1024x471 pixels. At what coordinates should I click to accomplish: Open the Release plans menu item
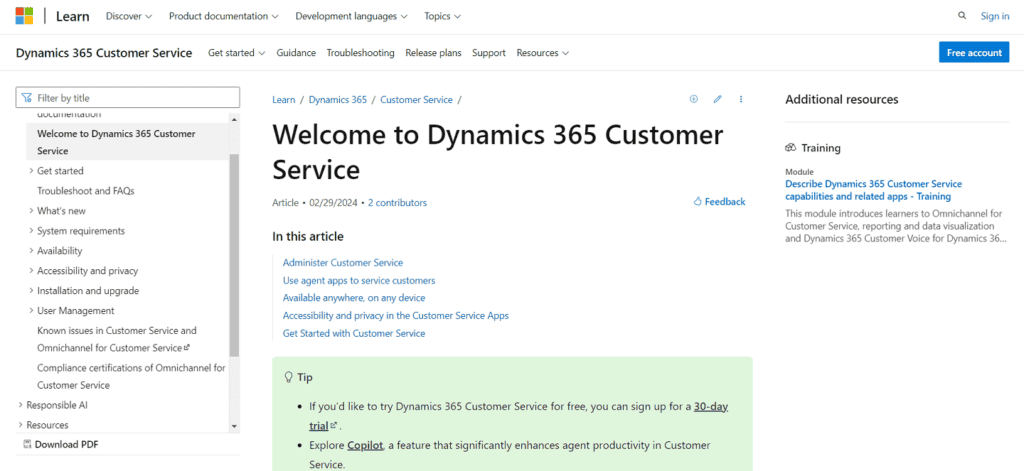[433, 53]
